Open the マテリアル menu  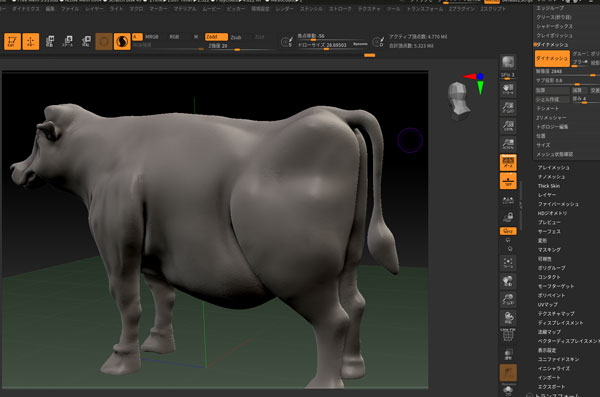tap(185, 8)
